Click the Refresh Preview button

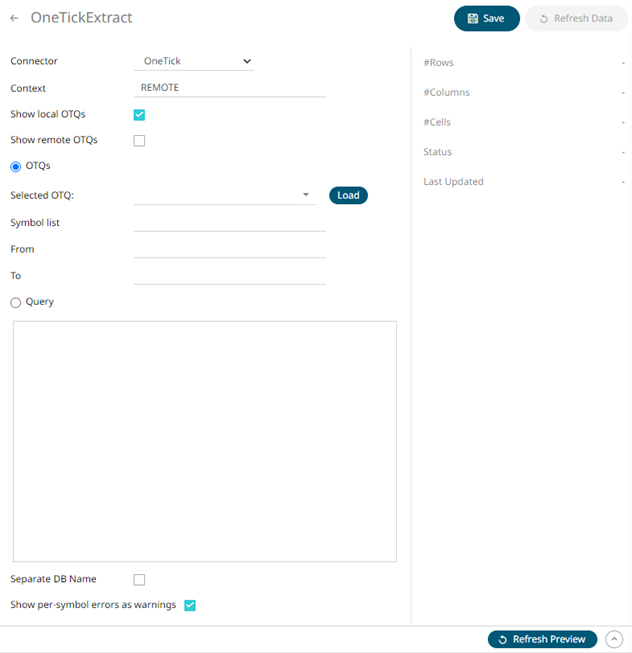pyautogui.click(x=542, y=639)
